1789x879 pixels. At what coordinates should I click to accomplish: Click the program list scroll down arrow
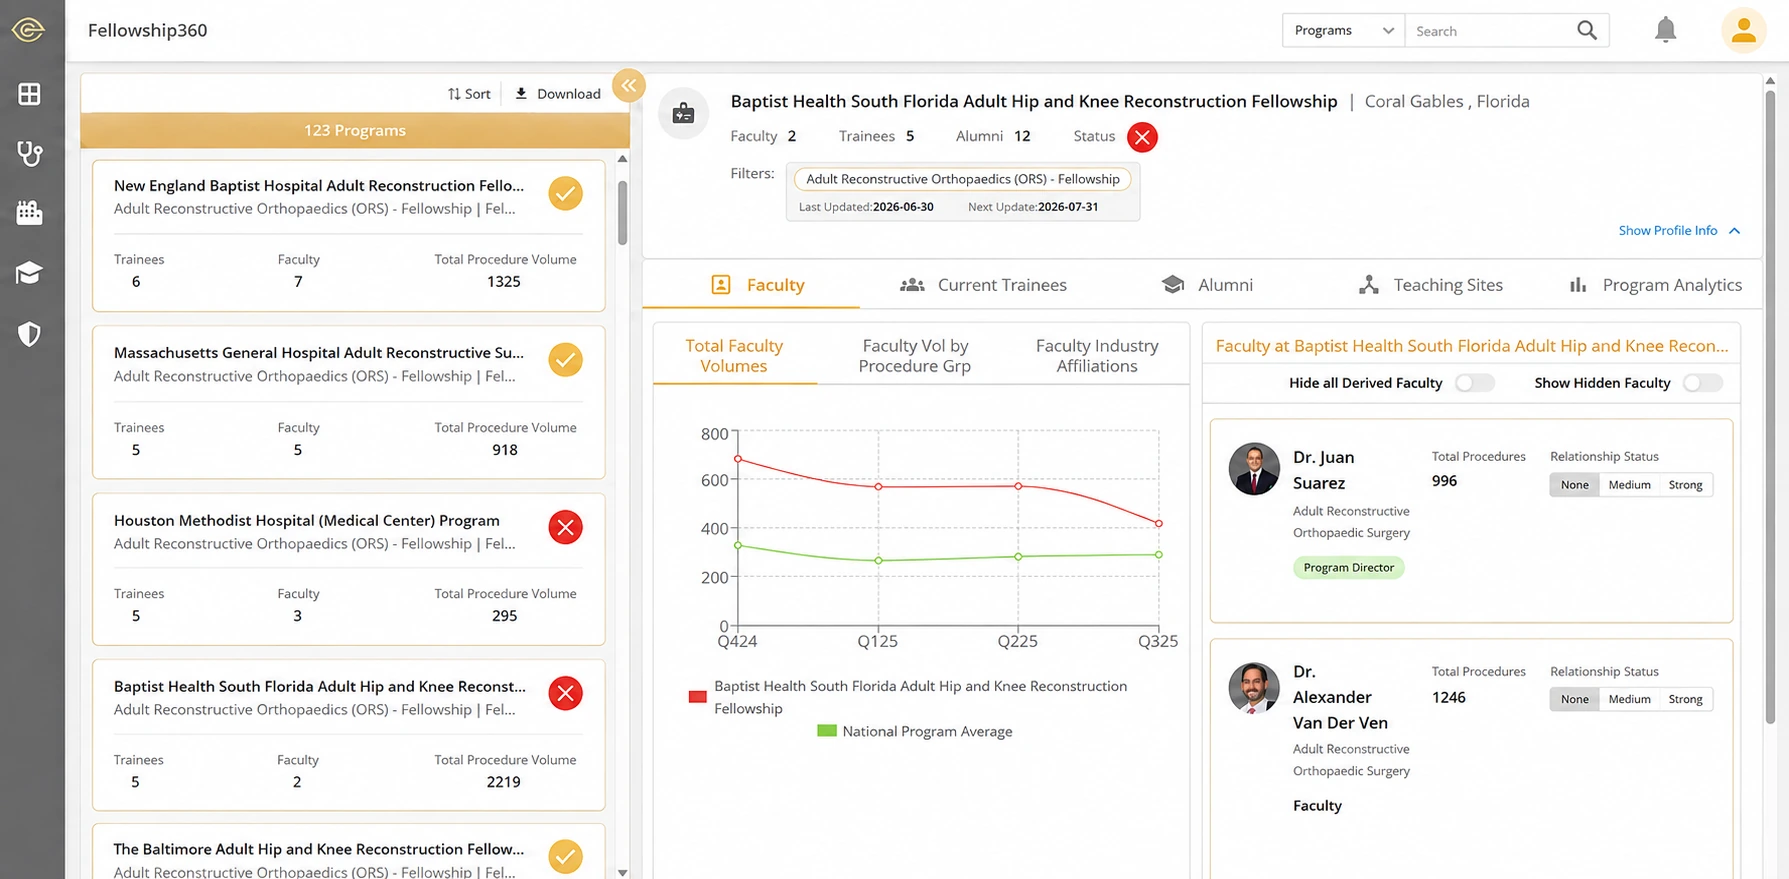[x=622, y=873]
